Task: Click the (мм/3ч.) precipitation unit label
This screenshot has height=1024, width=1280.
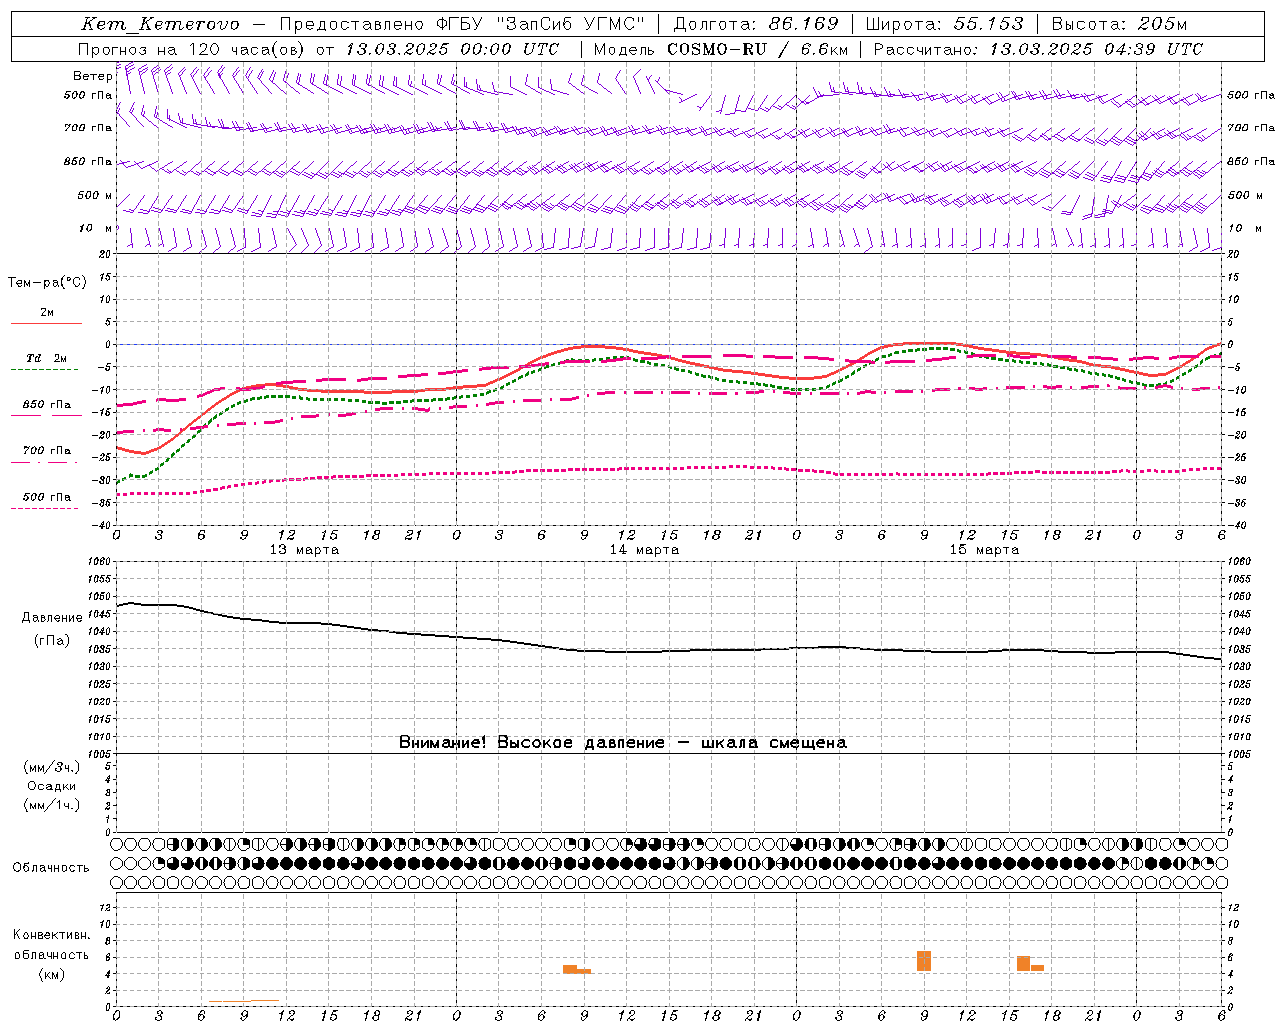Action: click(x=52, y=768)
